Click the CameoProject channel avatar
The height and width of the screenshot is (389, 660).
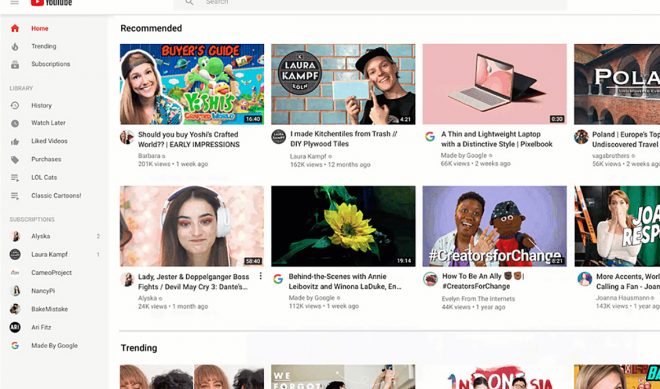coord(15,273)
